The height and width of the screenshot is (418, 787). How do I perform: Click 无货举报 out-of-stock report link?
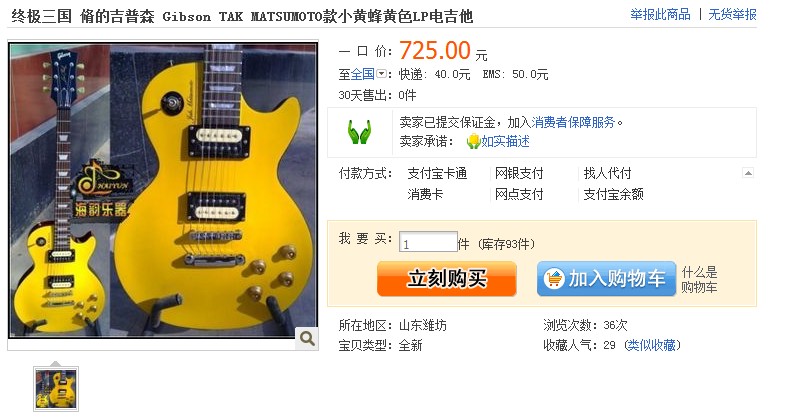coord(732,15)
